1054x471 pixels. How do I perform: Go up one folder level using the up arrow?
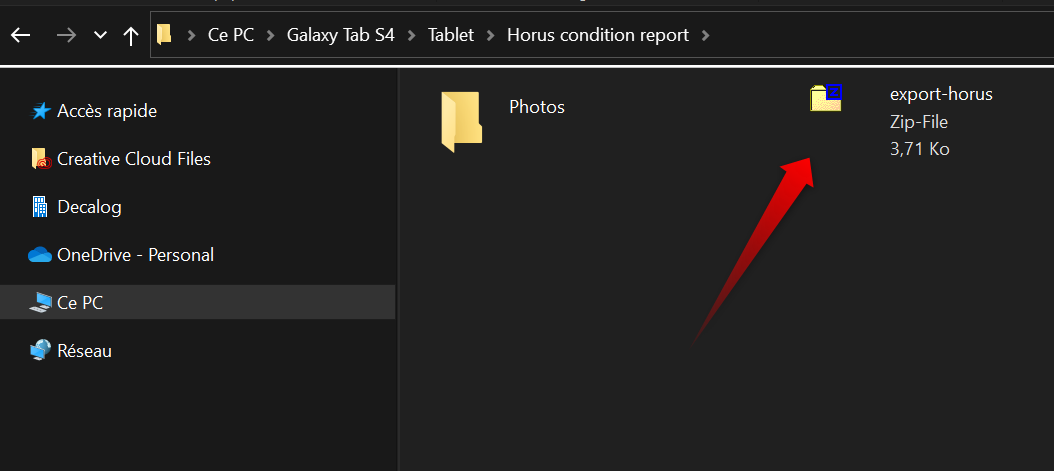130,35
